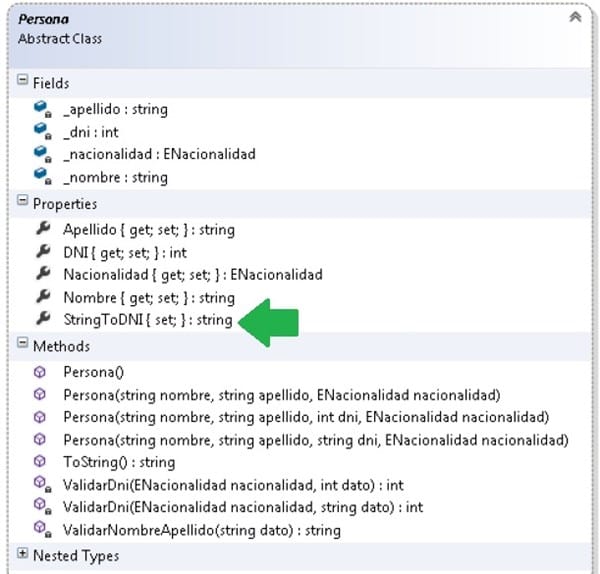Viewport: 600px width, 574px height.
Task: Select the Nombre { get; set; } property
Action: coord(148,297)
